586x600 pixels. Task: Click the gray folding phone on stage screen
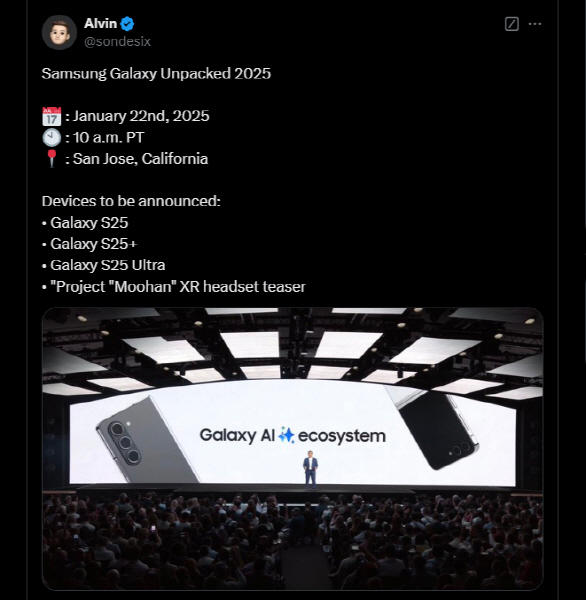point(146,439)
